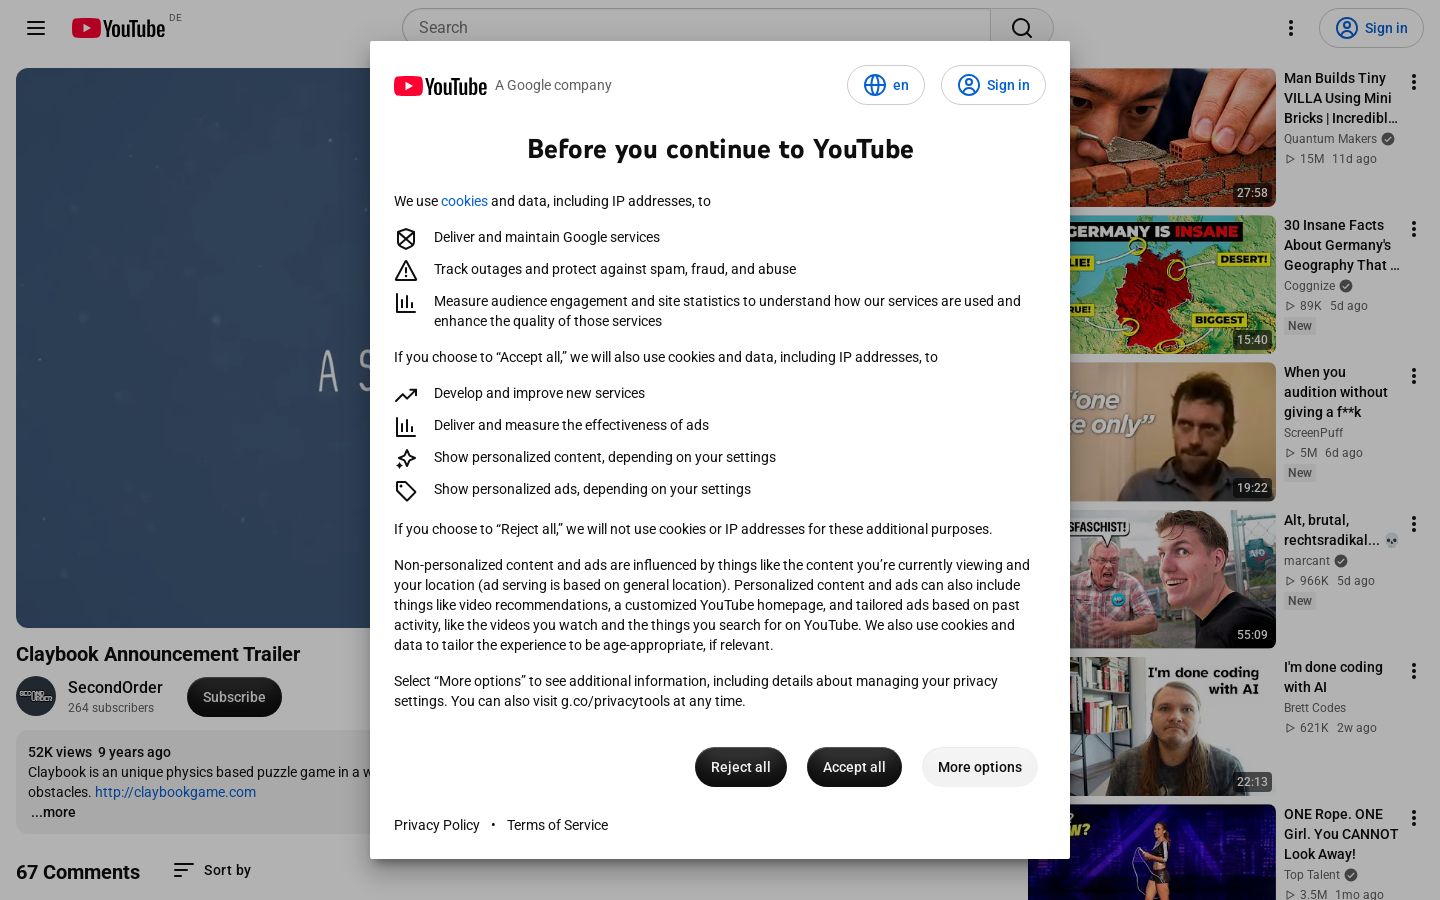Open the Coggnize channel

(x=1310, y=286)
